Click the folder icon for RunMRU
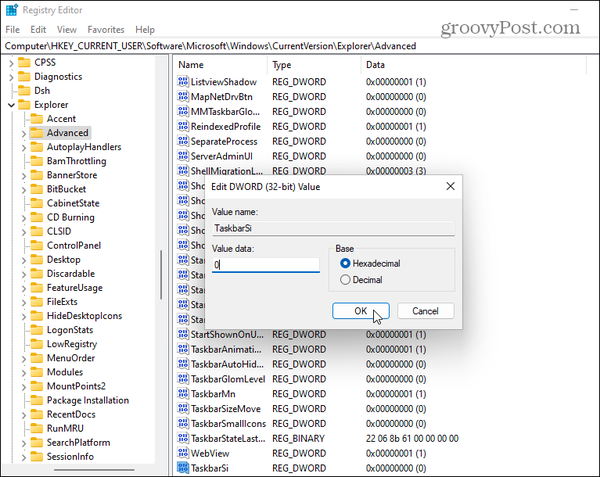Screen dimensions: 600x477 click(x=36, y=428)
